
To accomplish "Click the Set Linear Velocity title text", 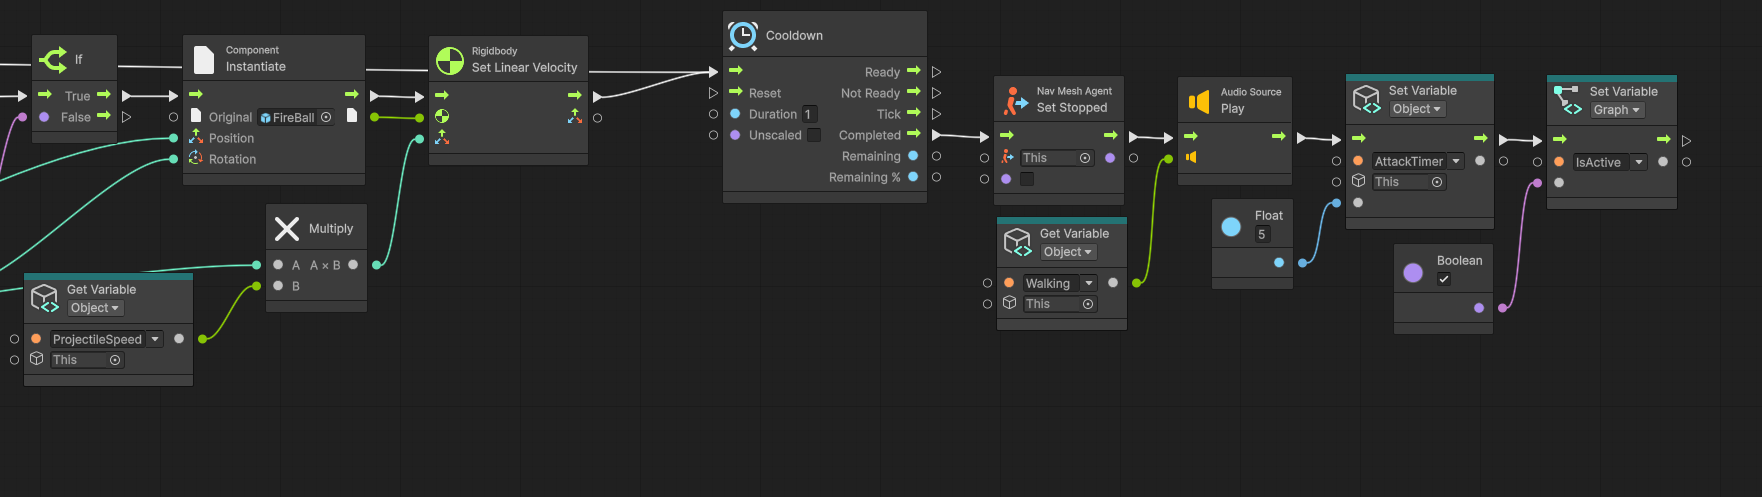I will [524, 68].
